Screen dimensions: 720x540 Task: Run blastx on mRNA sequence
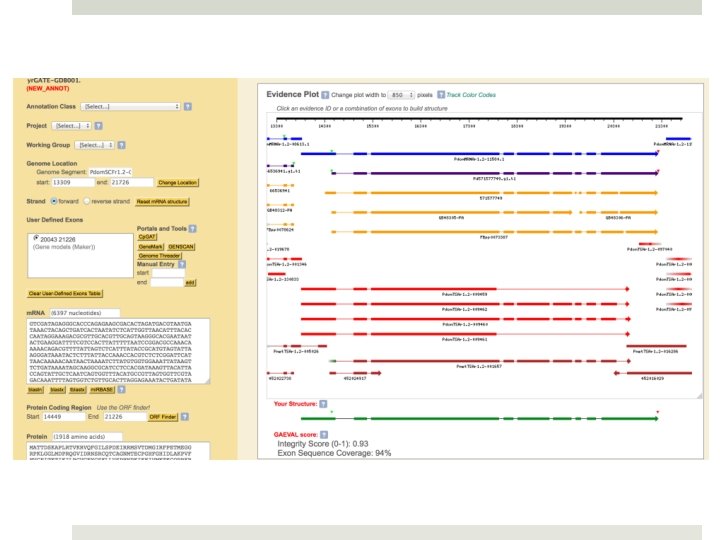(x=57, y=390)
